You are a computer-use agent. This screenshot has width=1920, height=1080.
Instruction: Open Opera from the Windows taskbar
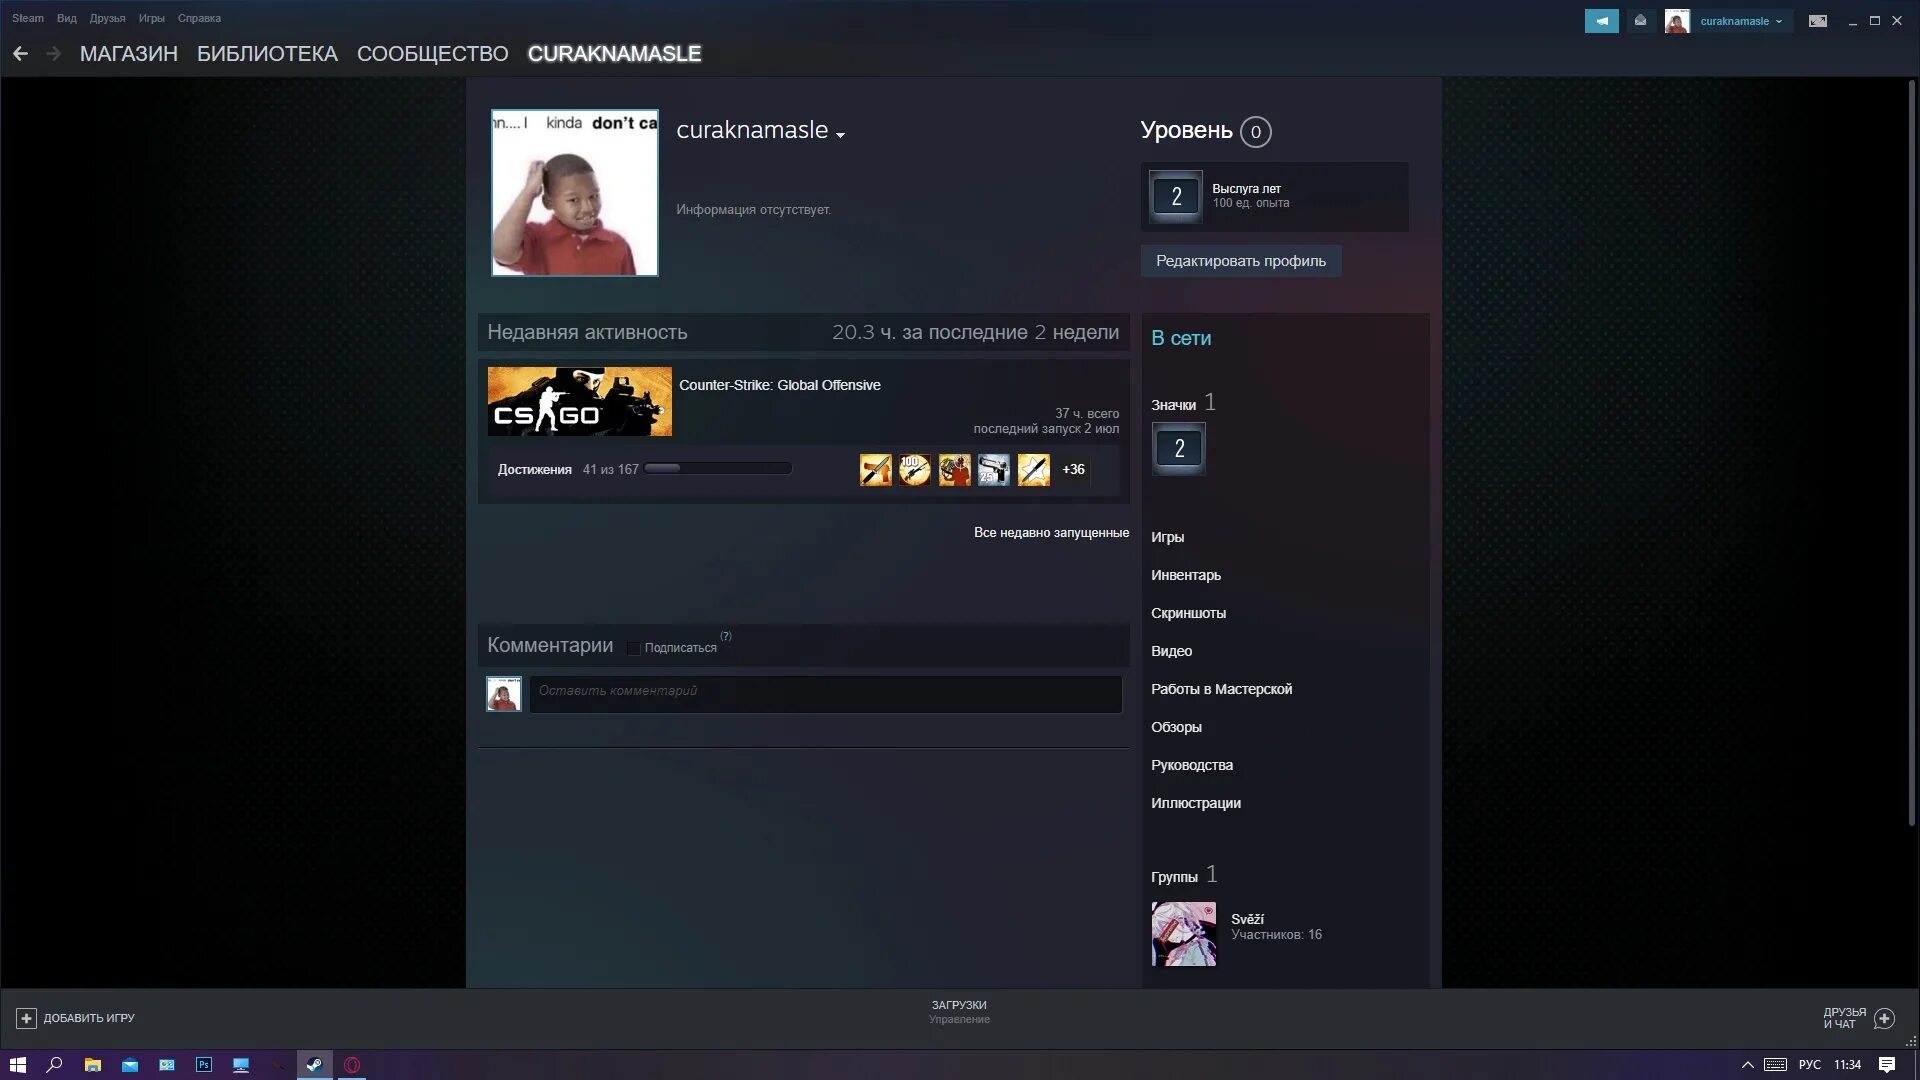click(x=352, y=1065)
